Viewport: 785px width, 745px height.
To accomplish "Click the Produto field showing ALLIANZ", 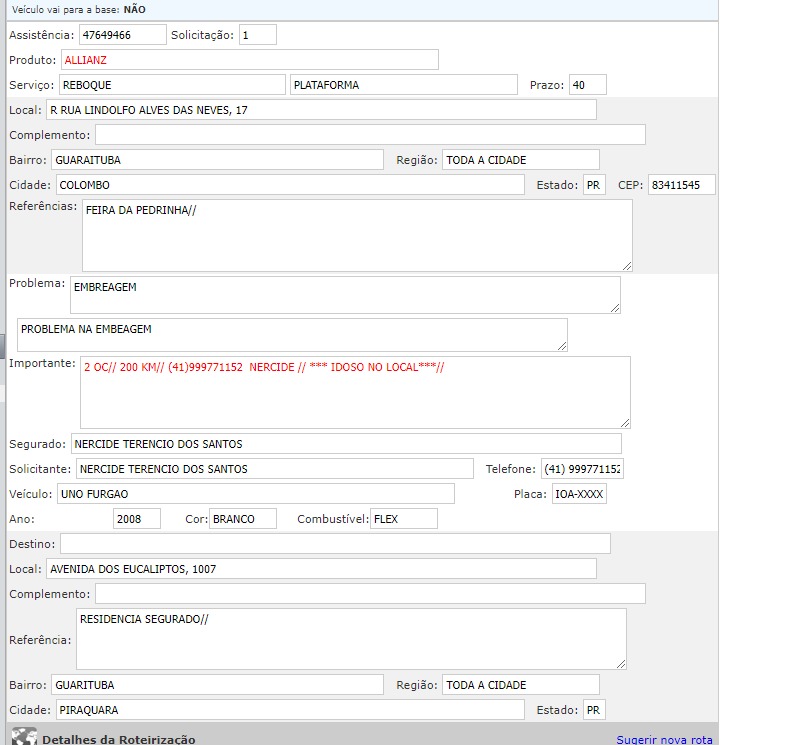I will point(249,60).
